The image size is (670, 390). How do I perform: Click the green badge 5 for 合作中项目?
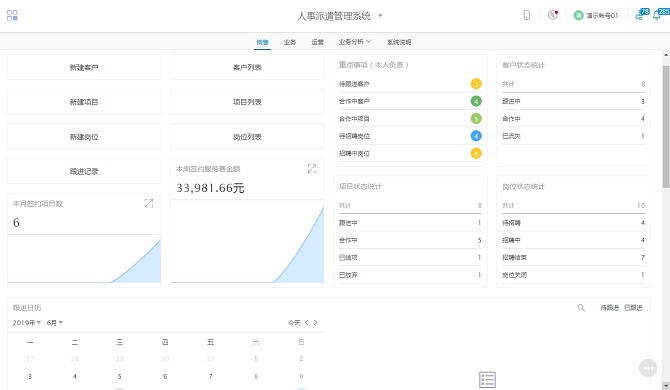coord(476,118)
